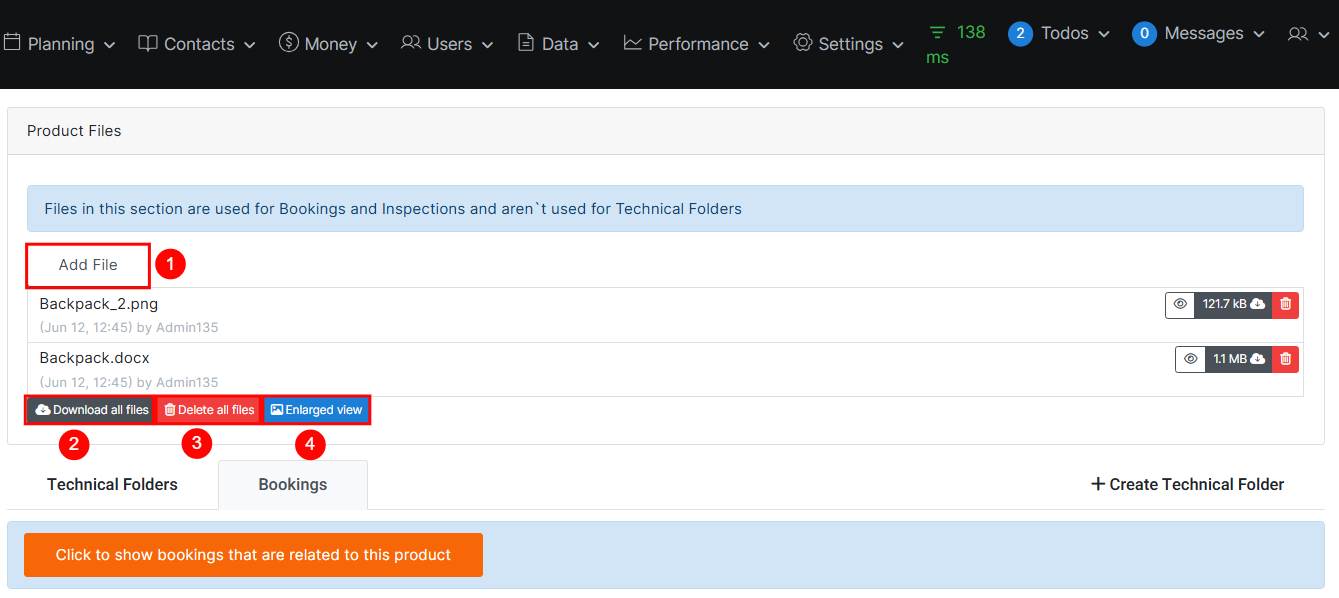Click the Add File button
The width and height of the screenshot is (1339, 598).
point(88,265)
